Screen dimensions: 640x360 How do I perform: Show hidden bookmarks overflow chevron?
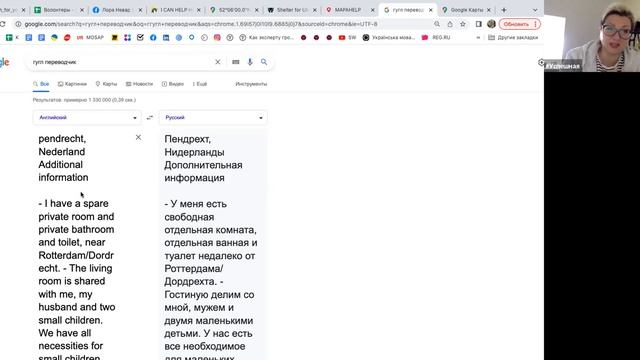478,38
